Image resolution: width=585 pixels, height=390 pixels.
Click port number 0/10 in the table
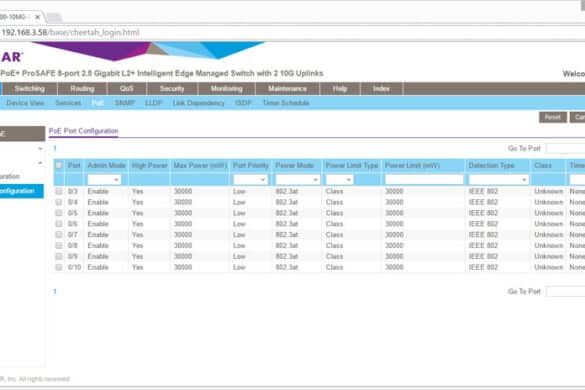[75, 267]
